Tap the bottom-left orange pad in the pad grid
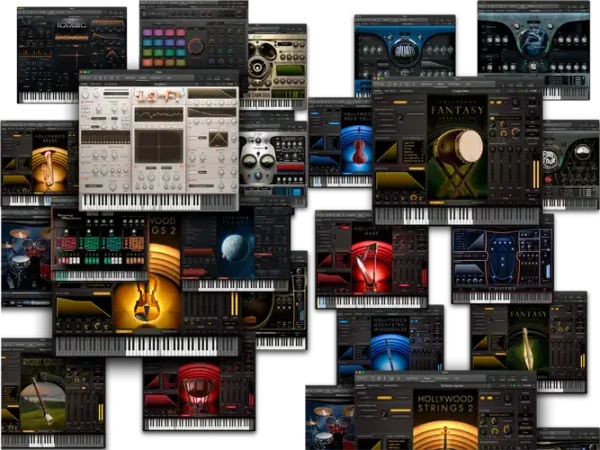This screenshot has height=450, width=600. [x=147, y=62]
